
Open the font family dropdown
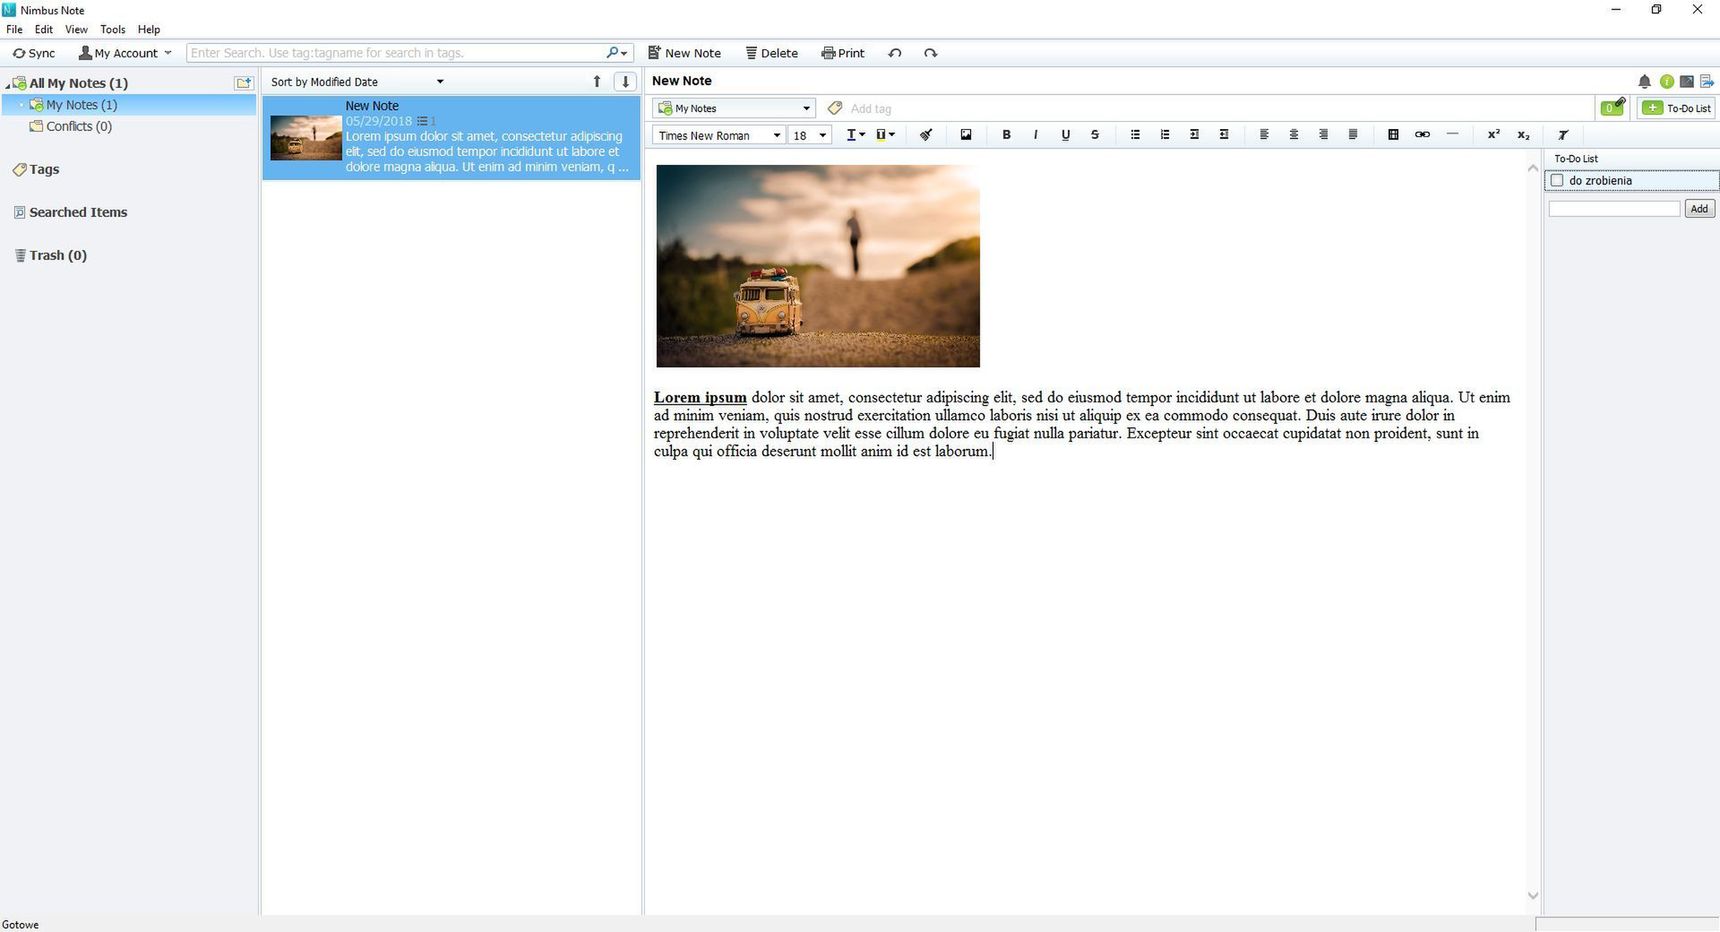pyautogui.click(x=718, y=135)
